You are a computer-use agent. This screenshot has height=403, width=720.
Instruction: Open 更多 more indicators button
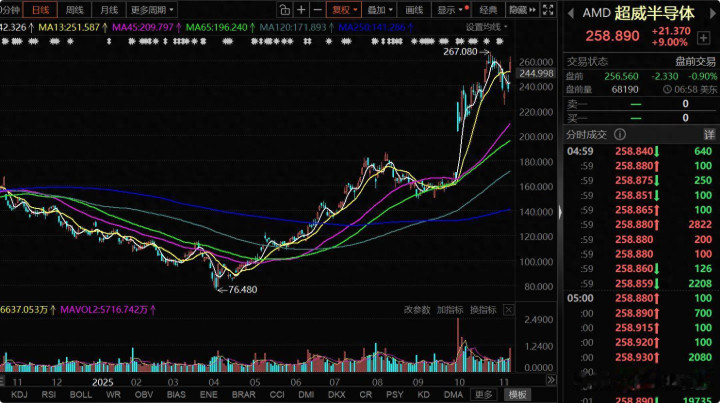click(x=484, y=394)
